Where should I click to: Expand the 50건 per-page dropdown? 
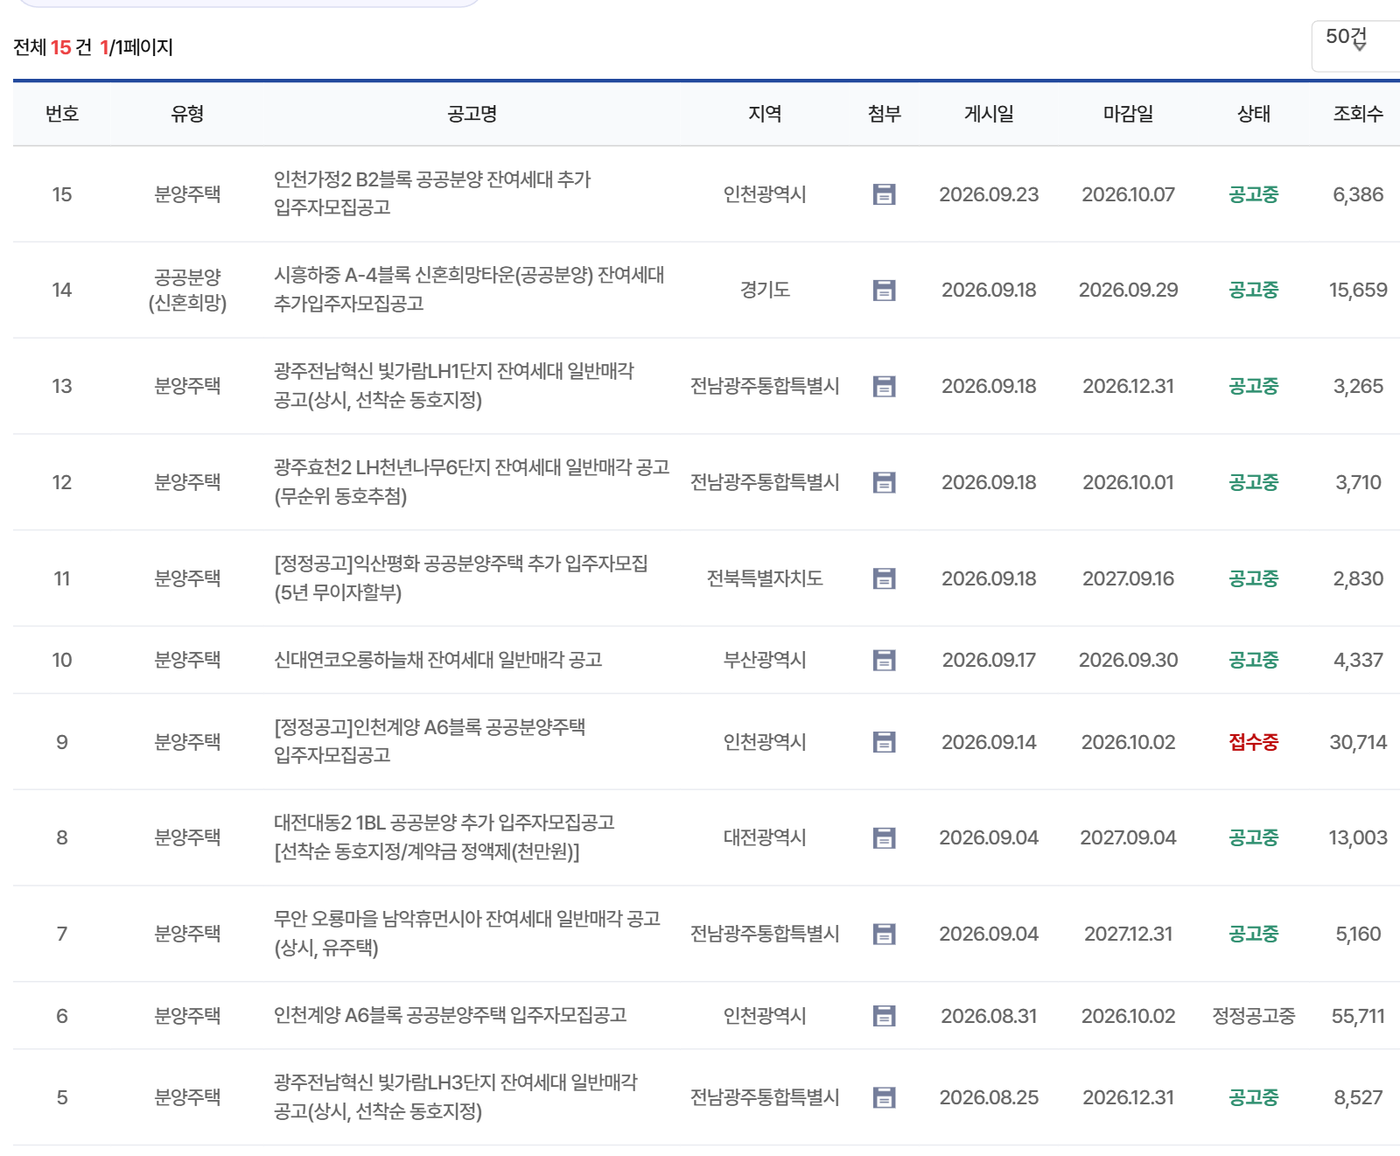[x=1356, y=46]
